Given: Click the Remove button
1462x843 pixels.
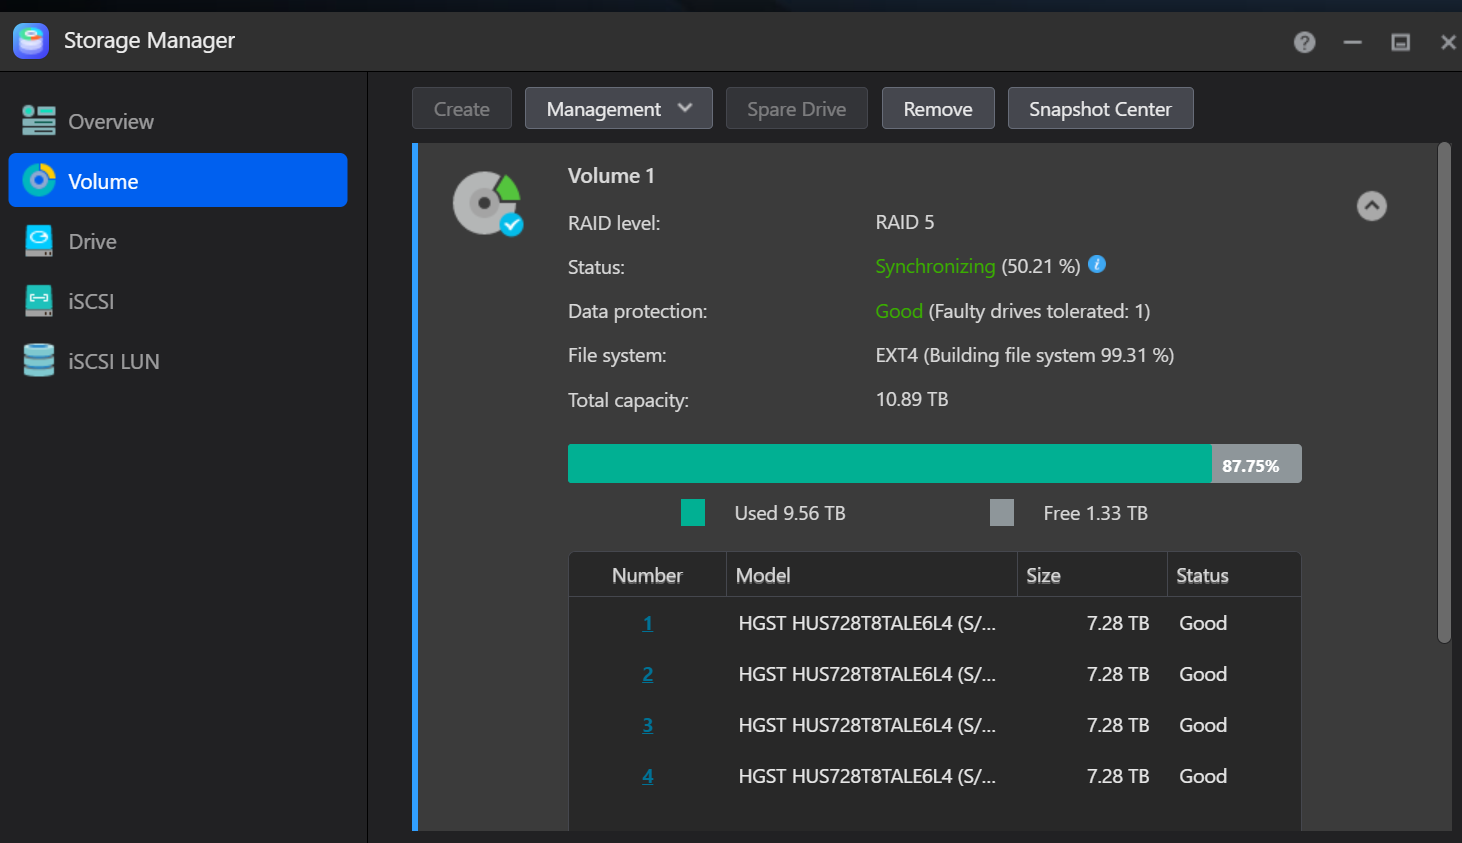Looking at the screenshot, I should 937,109.
